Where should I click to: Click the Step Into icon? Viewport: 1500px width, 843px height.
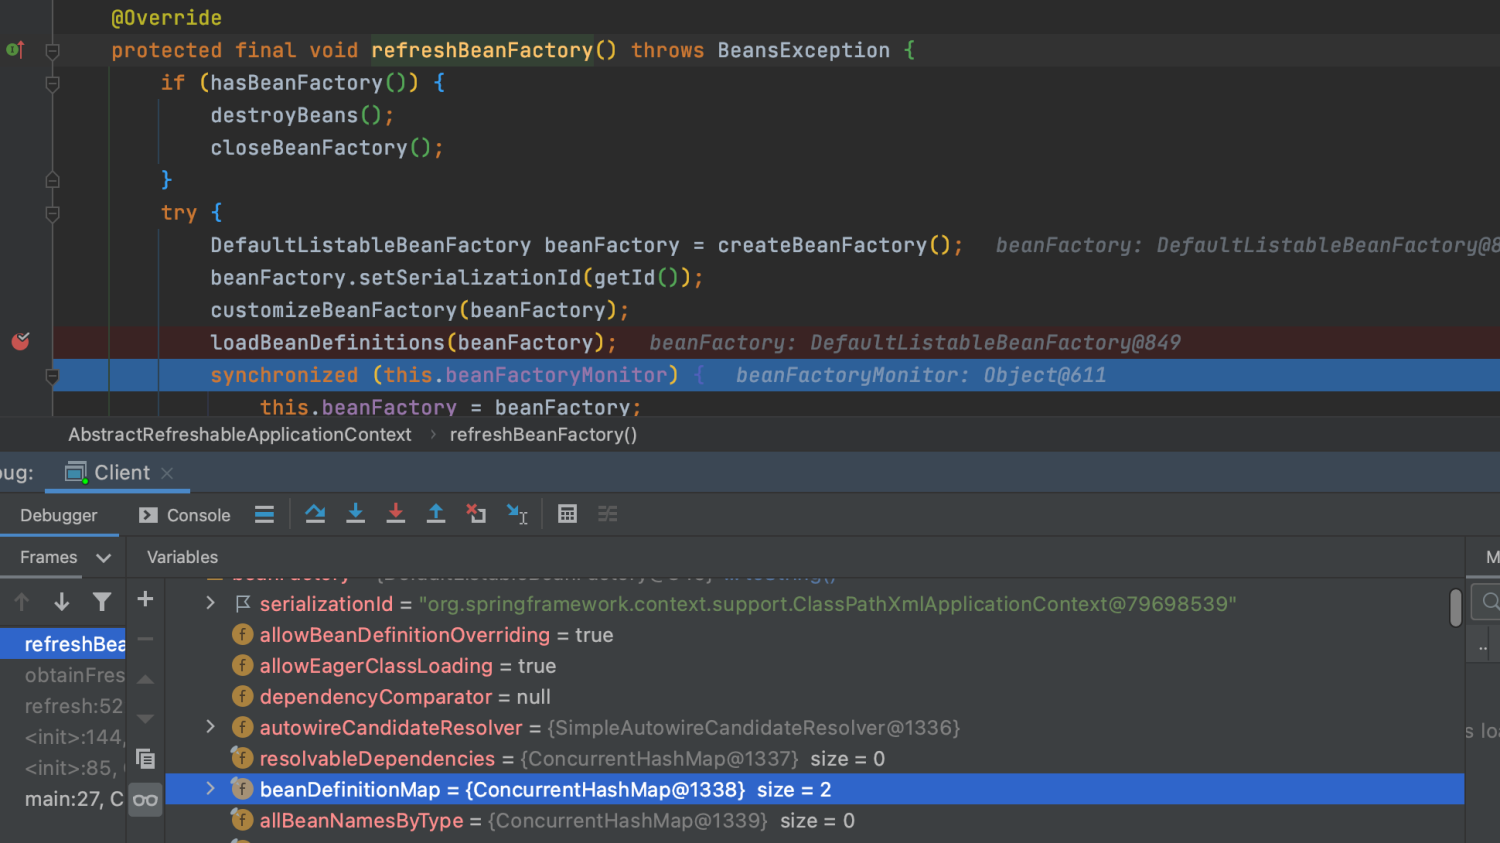[x=355, y=514]
